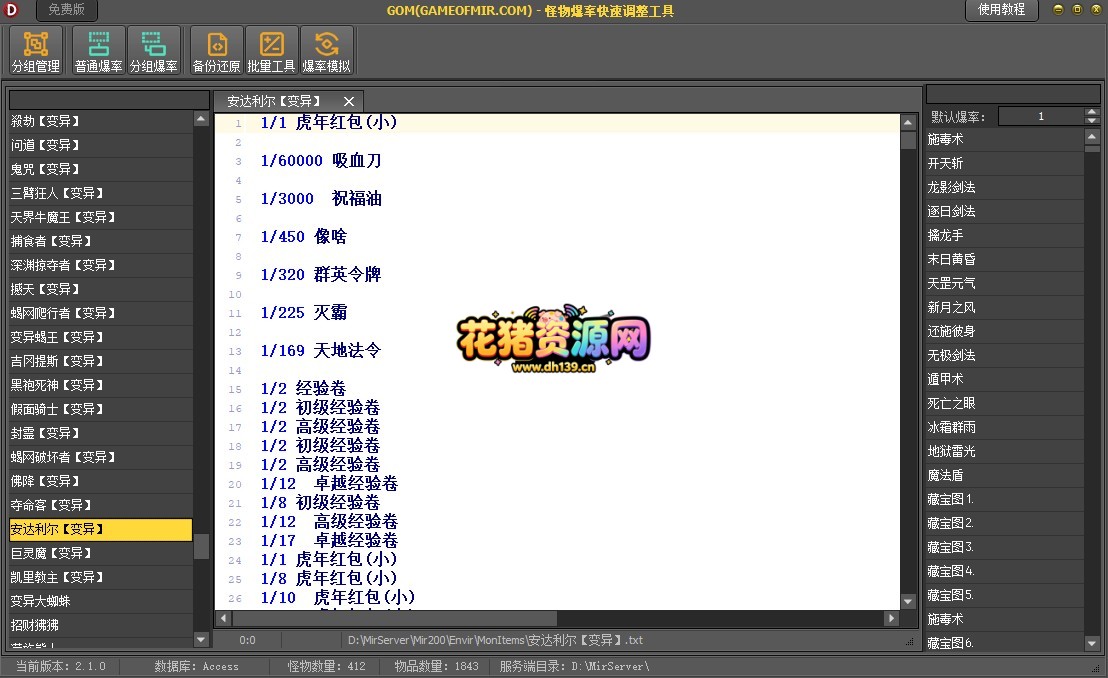Open the 批量工具 batch tool
1108x678 pixels.
coord(271,51)
